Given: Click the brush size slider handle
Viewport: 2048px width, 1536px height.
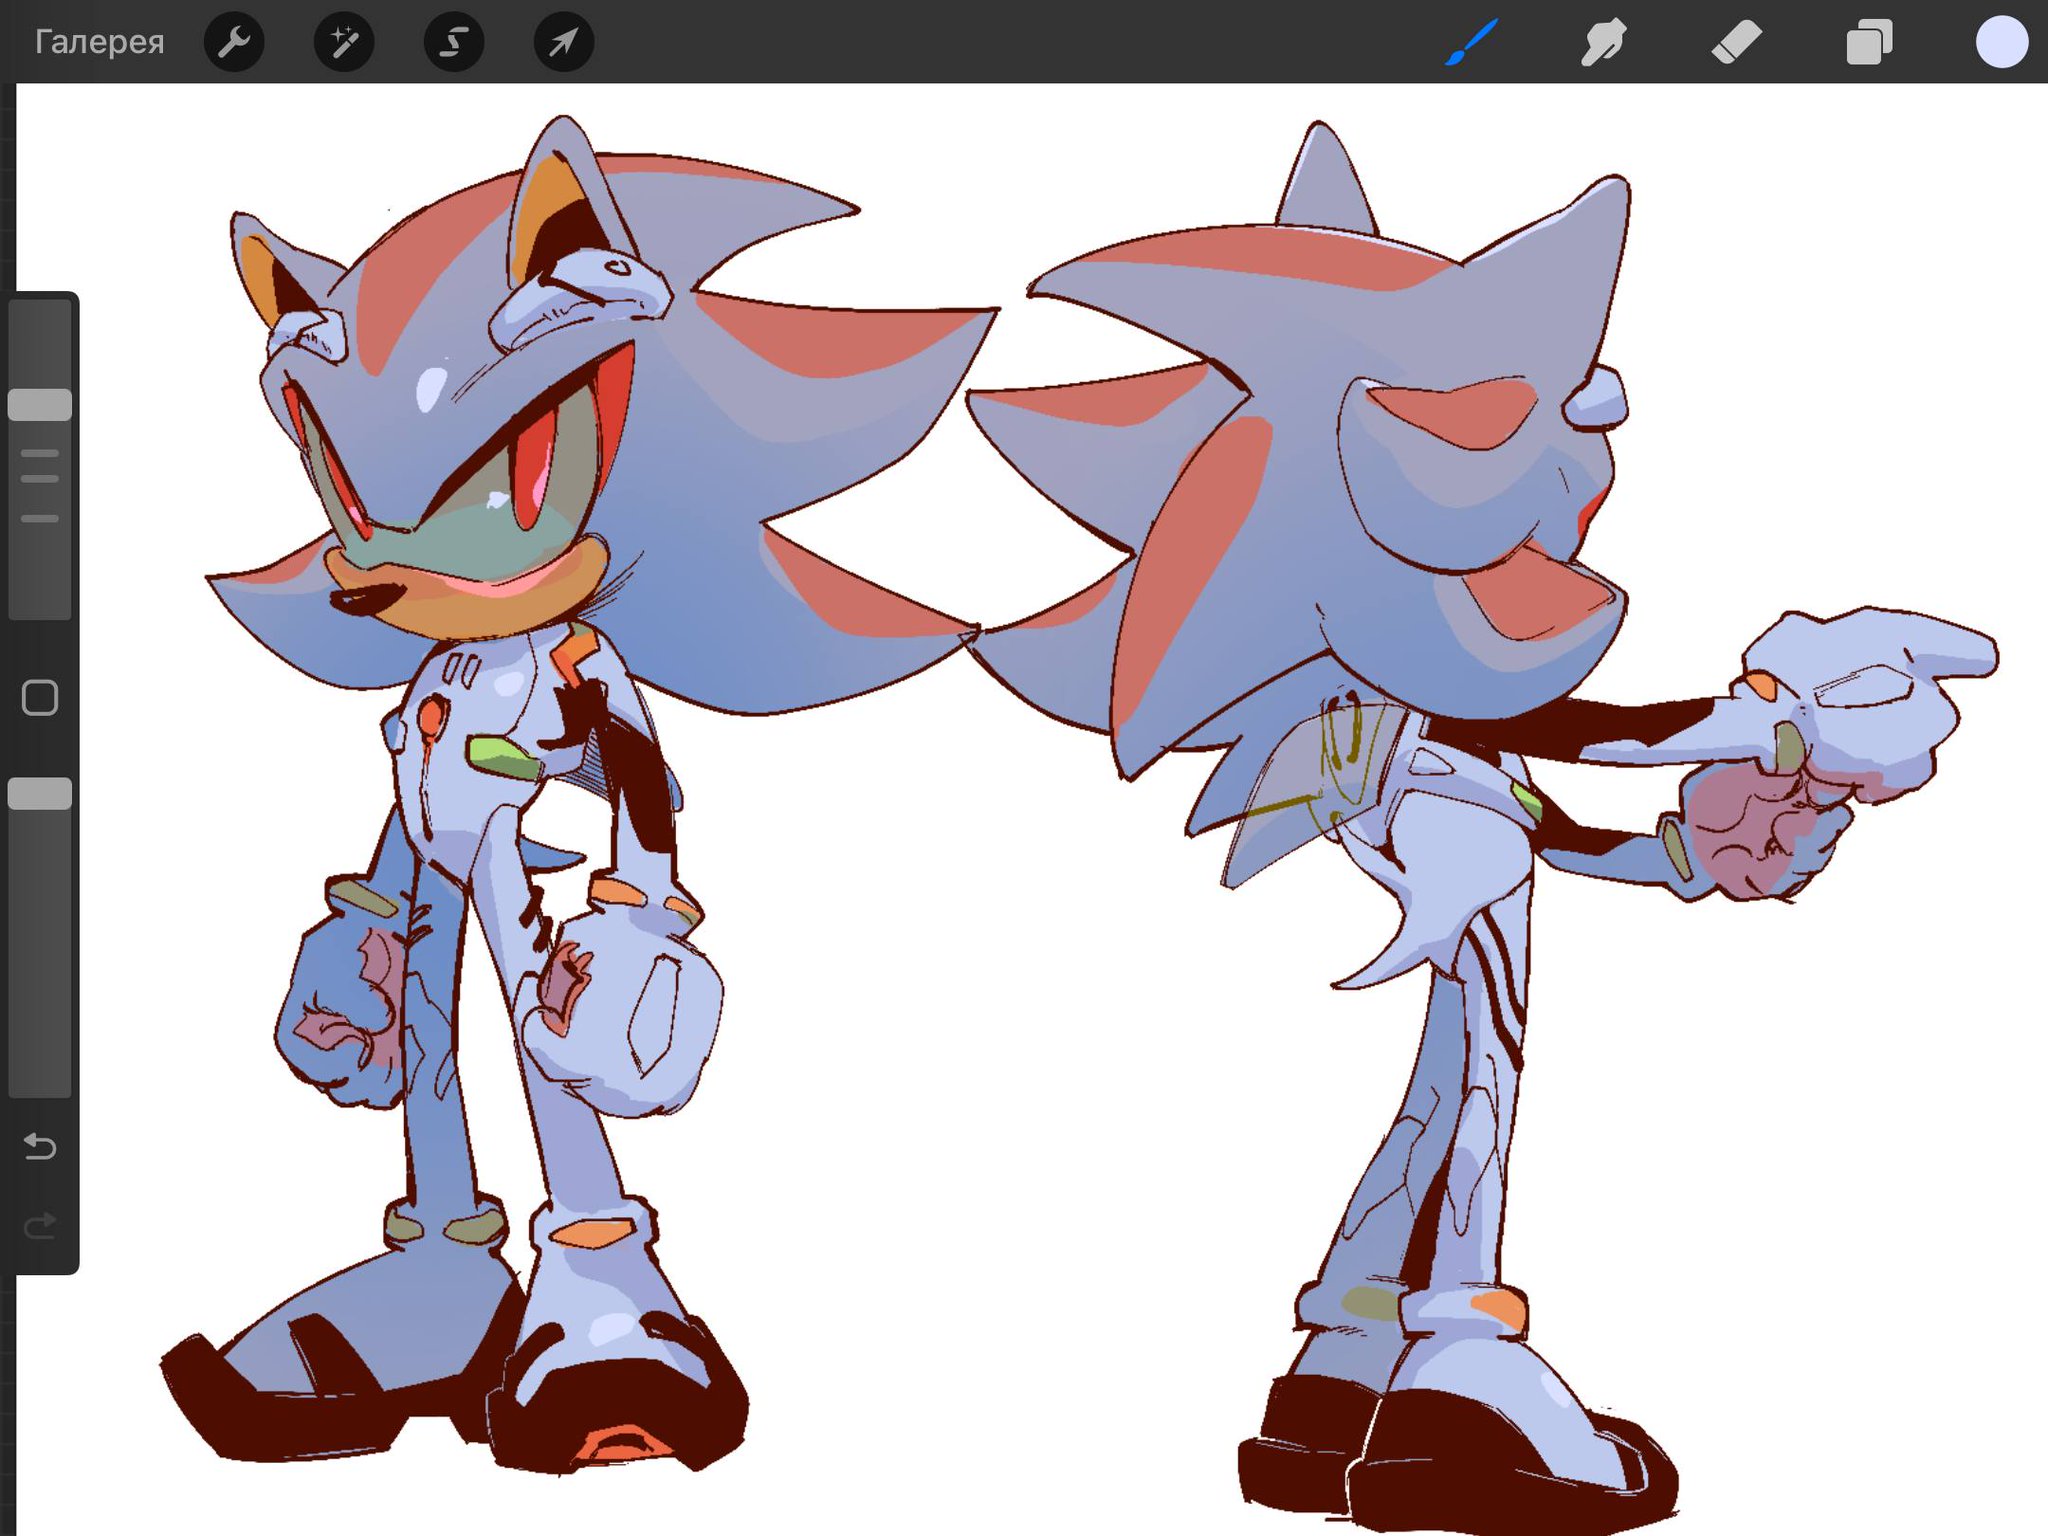Looking at the screenshot, I should (40, 405).
